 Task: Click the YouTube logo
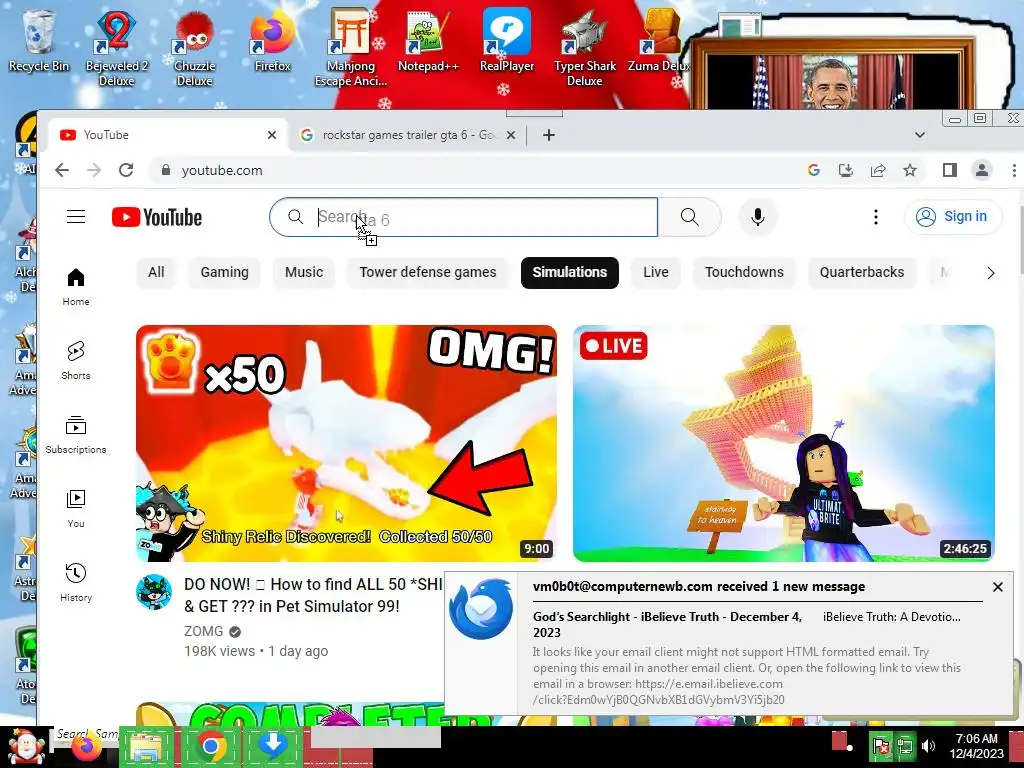click(157, 217)
